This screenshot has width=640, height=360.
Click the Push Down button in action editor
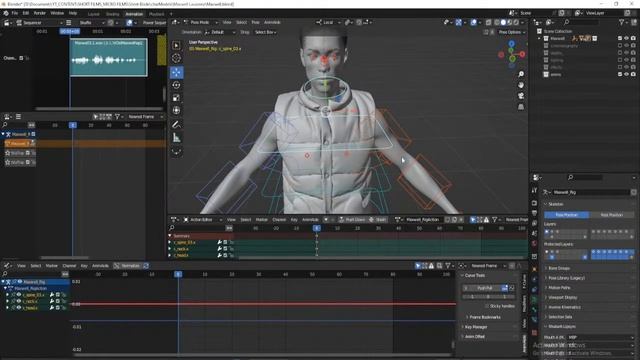(x=351, y=220)
